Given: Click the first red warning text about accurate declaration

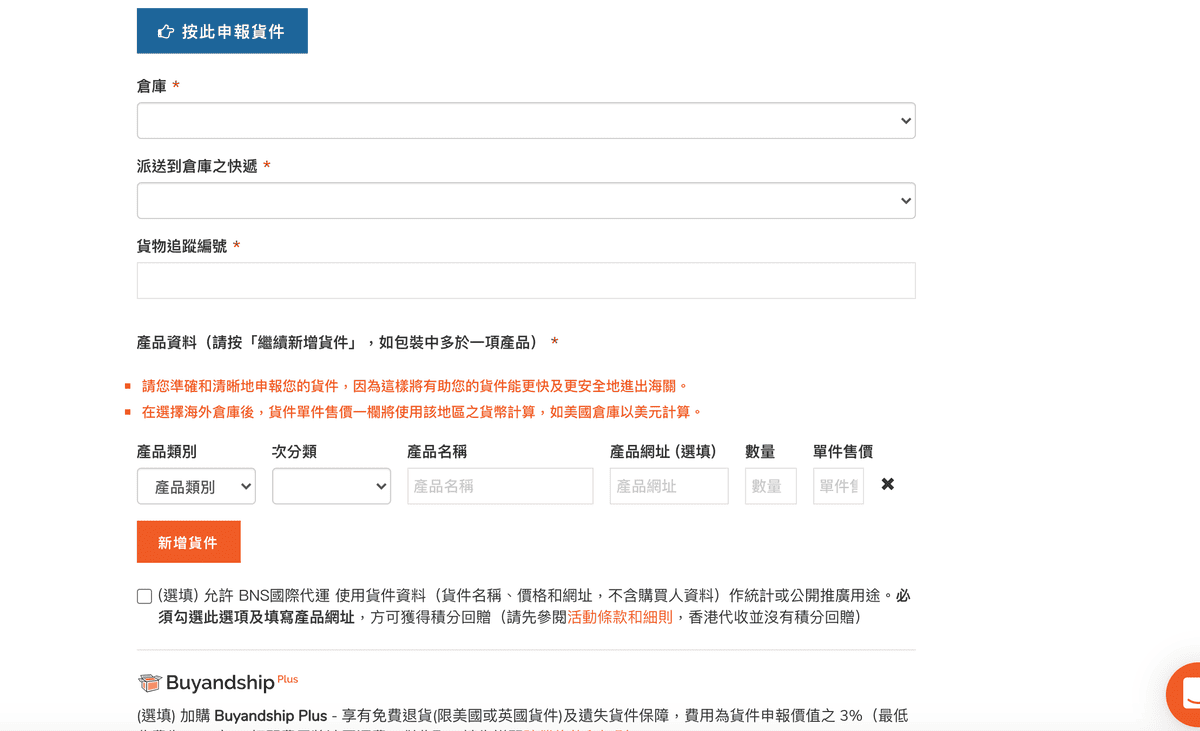Looking at the screenshot, I should (x=415, y=386).
